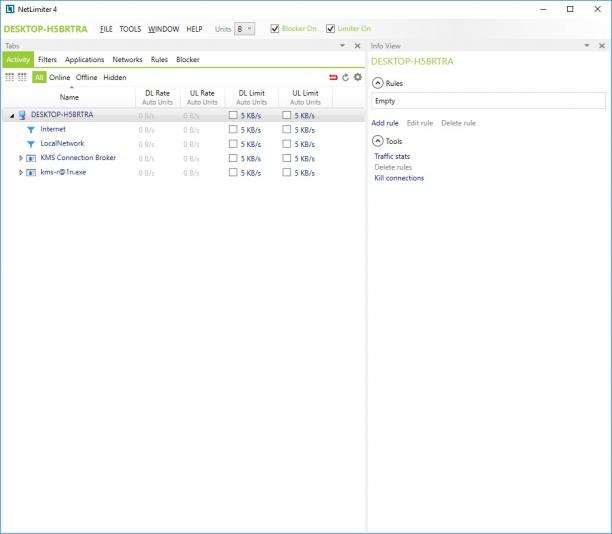
Task: Open the TOOLS menu
Action: coord(130,29)
